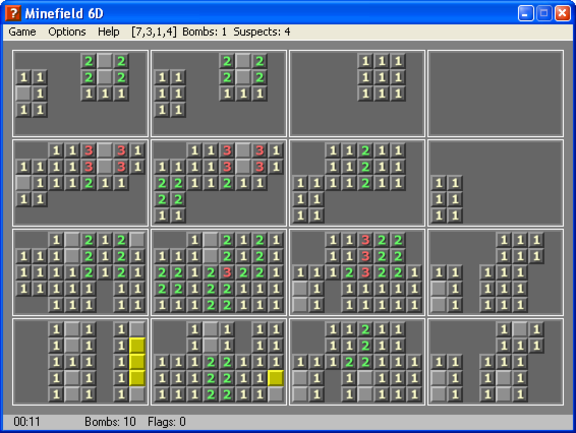This screenshot has width=576, height=433.
Task: Close the Minefield 6D window
Action: point(562,14)
